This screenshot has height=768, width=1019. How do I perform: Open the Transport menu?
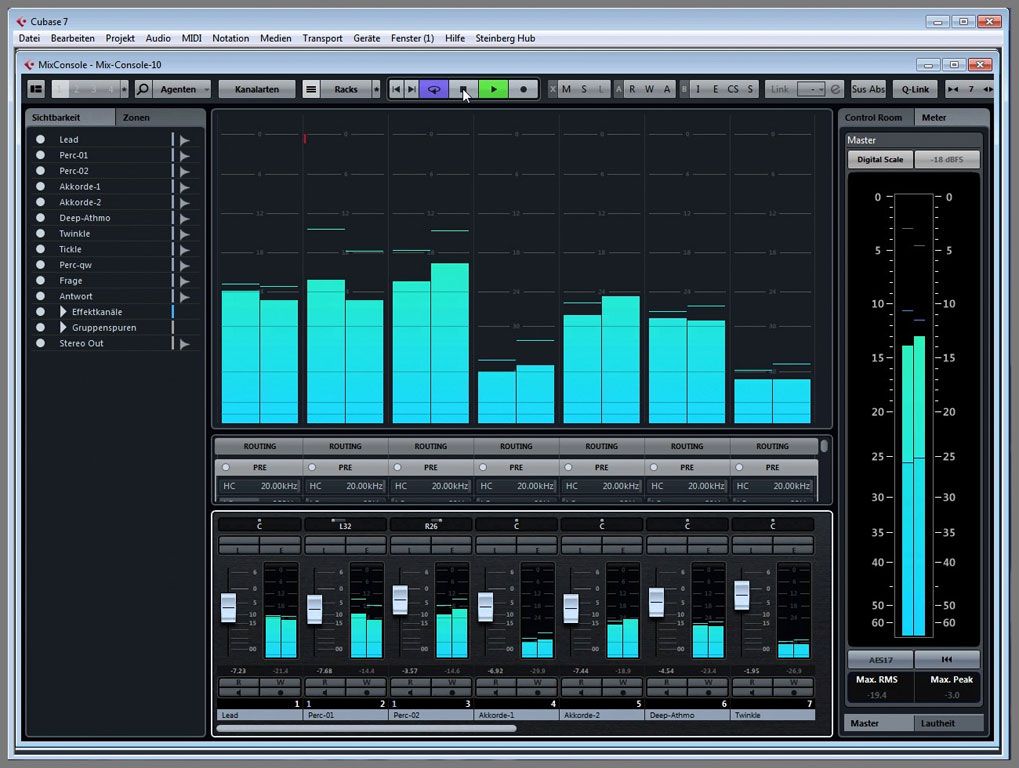click(x=322, y=38)
